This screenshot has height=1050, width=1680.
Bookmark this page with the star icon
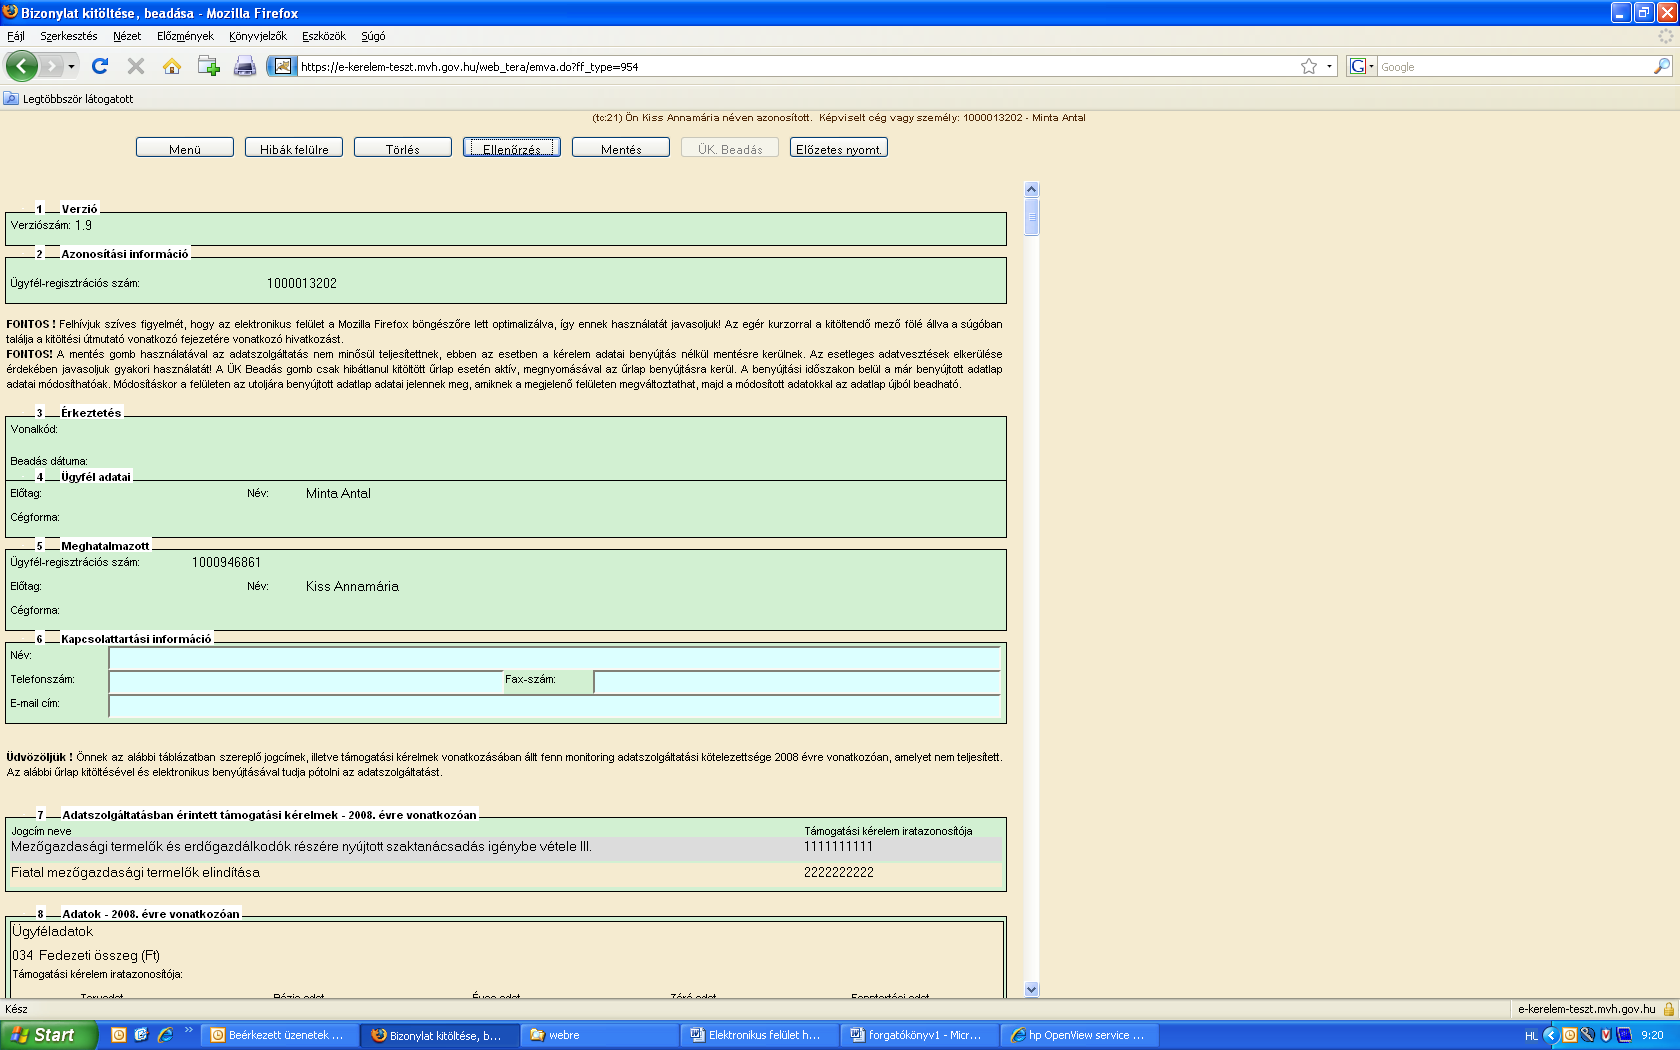[x=1309, y=66]
